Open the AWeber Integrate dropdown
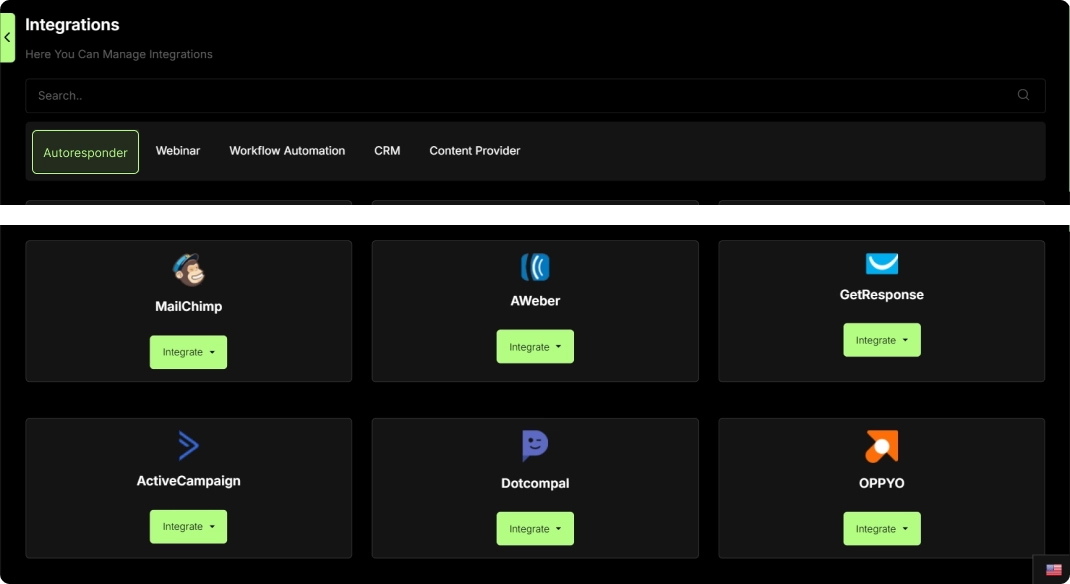1070x584 pixels. (x=535, y=347)
